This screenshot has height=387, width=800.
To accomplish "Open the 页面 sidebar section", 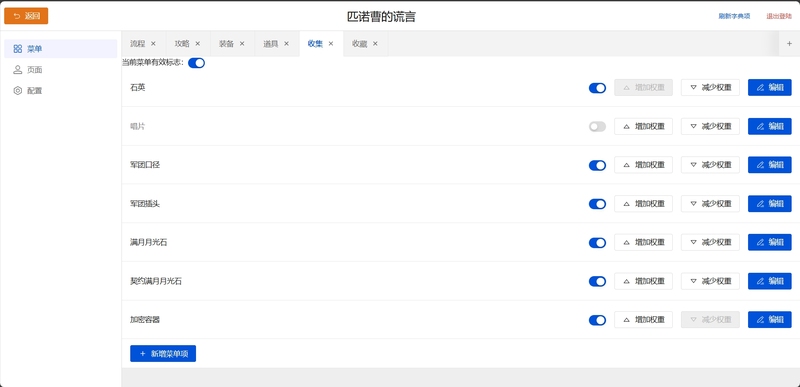I will pyautogui.click(x=61, y=70).
